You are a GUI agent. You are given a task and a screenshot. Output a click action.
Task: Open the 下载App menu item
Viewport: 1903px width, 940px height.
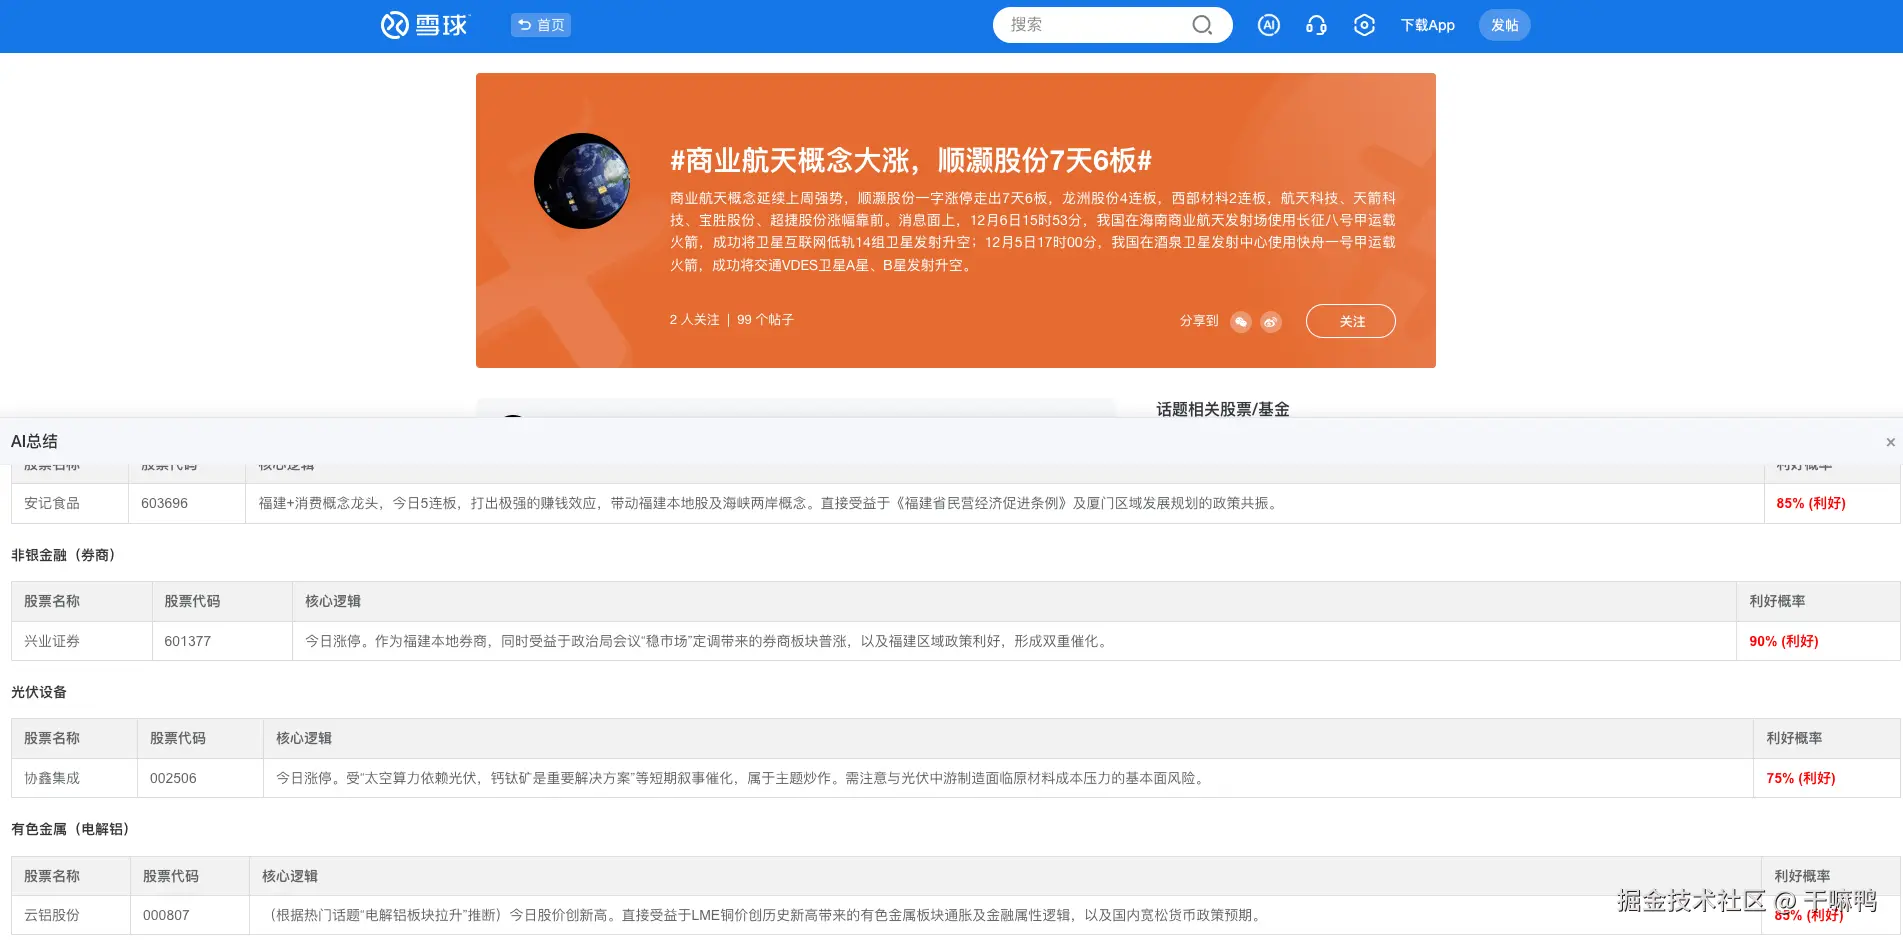point(1427,25)
